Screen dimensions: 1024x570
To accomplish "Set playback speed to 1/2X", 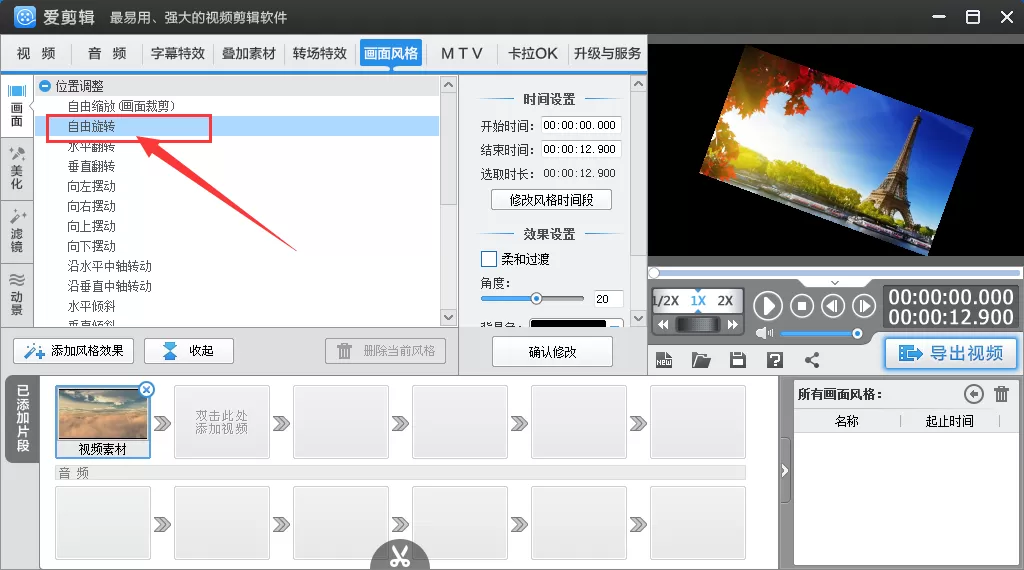I will point(666,301).
